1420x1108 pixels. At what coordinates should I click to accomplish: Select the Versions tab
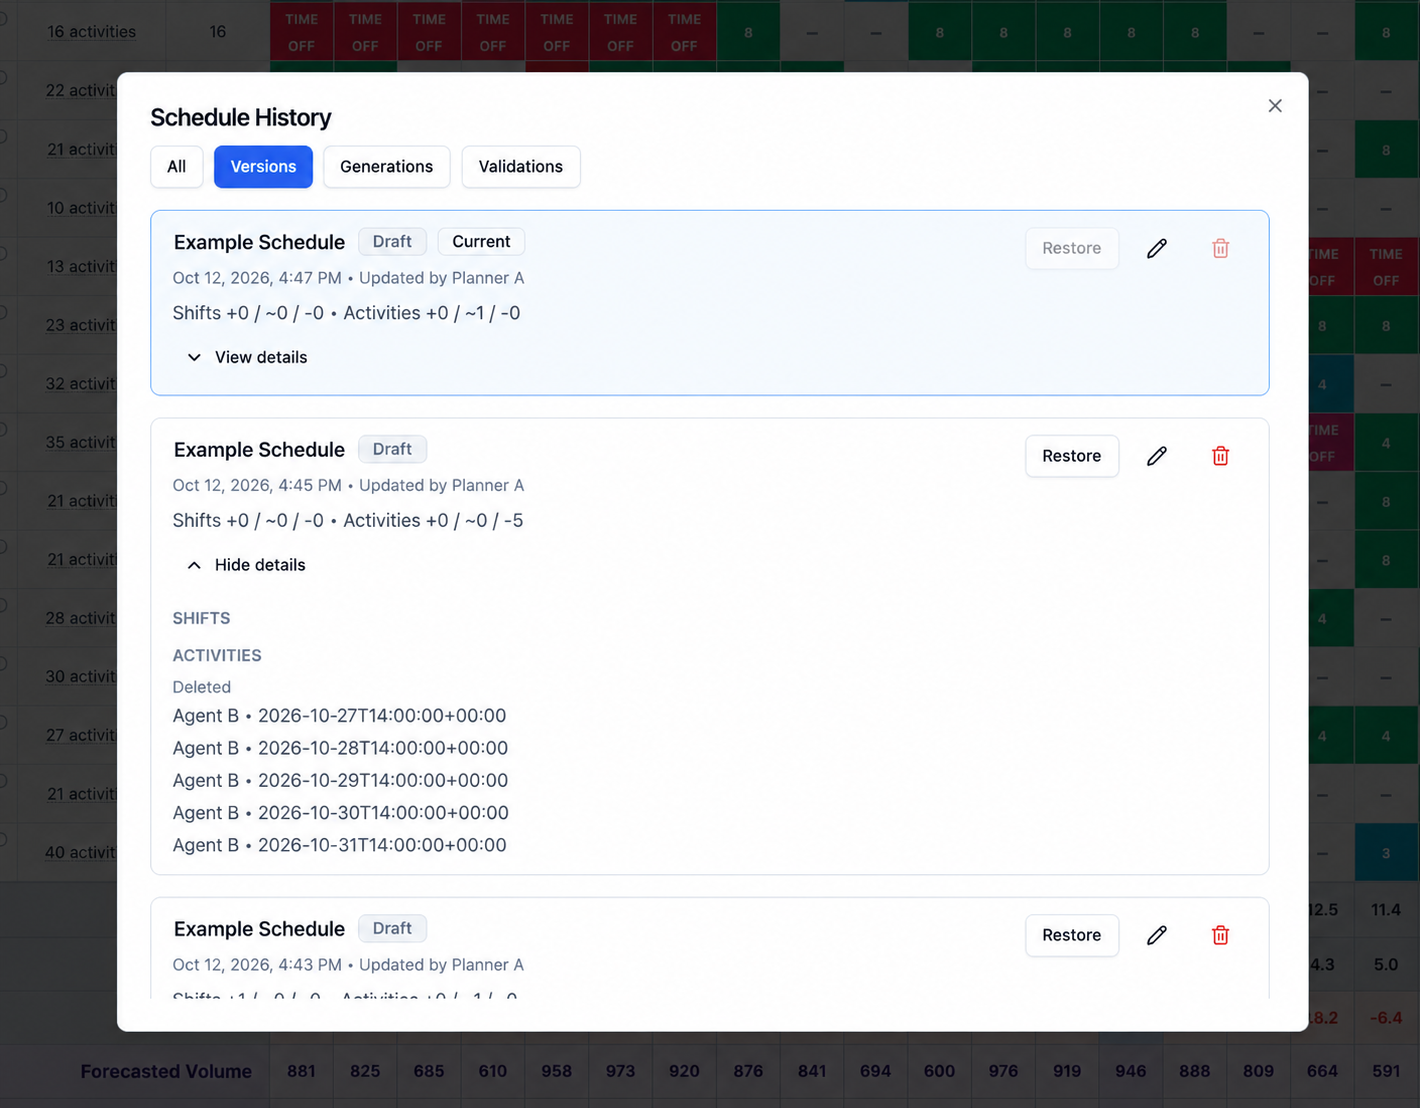tap(263, 167)
